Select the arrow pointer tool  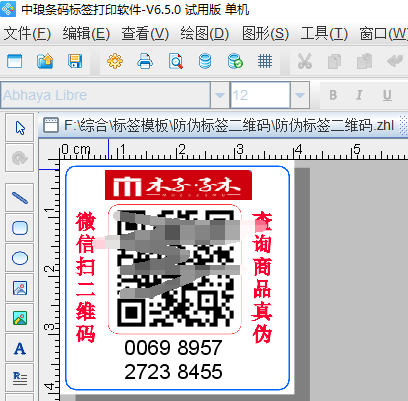[x=20, y=128]
